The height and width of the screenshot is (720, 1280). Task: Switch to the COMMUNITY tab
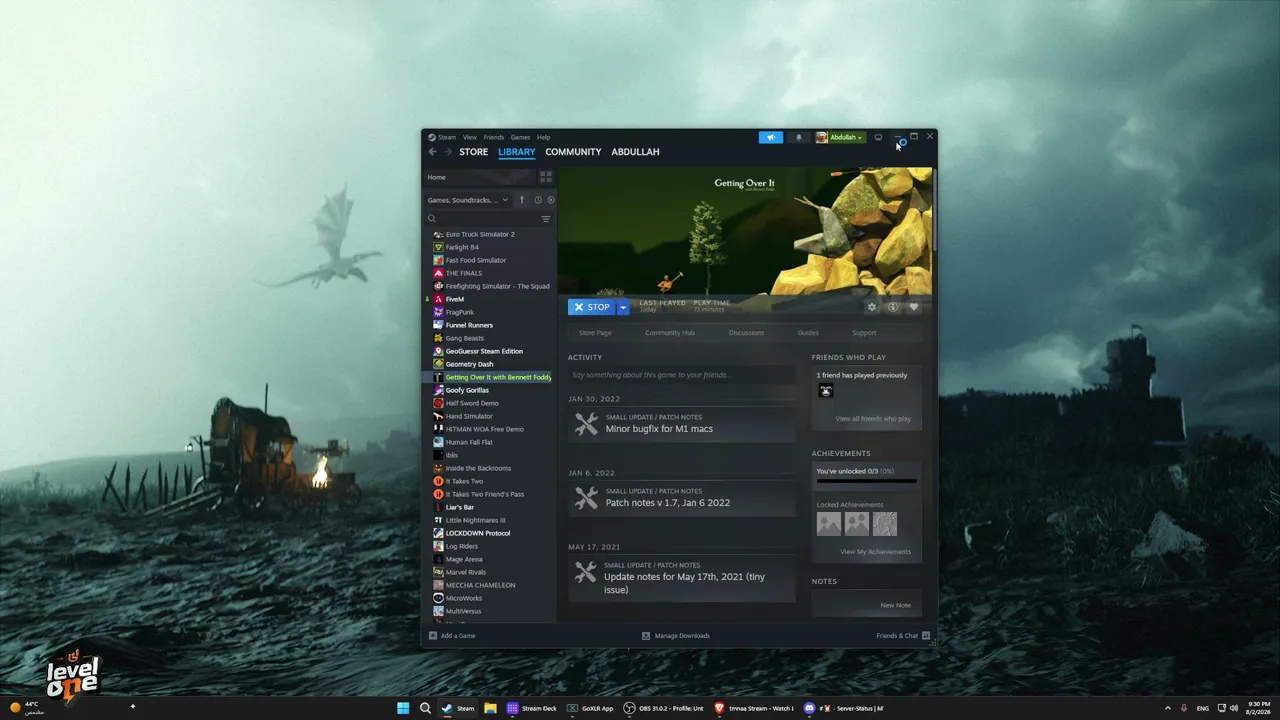coord(573,152)
